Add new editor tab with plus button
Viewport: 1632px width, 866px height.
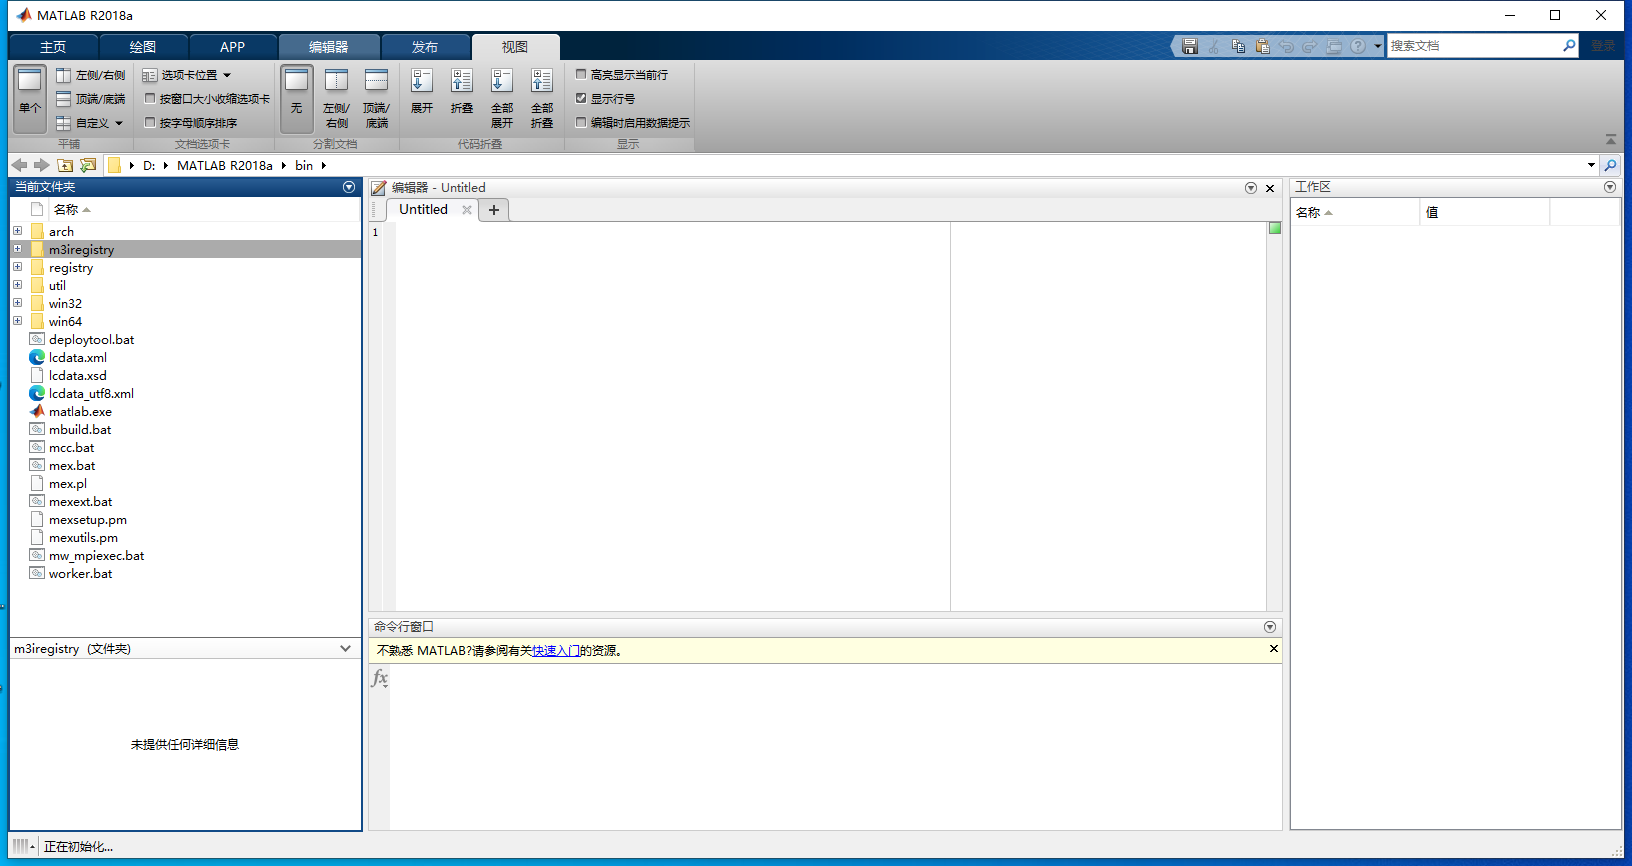pos(494,210)
